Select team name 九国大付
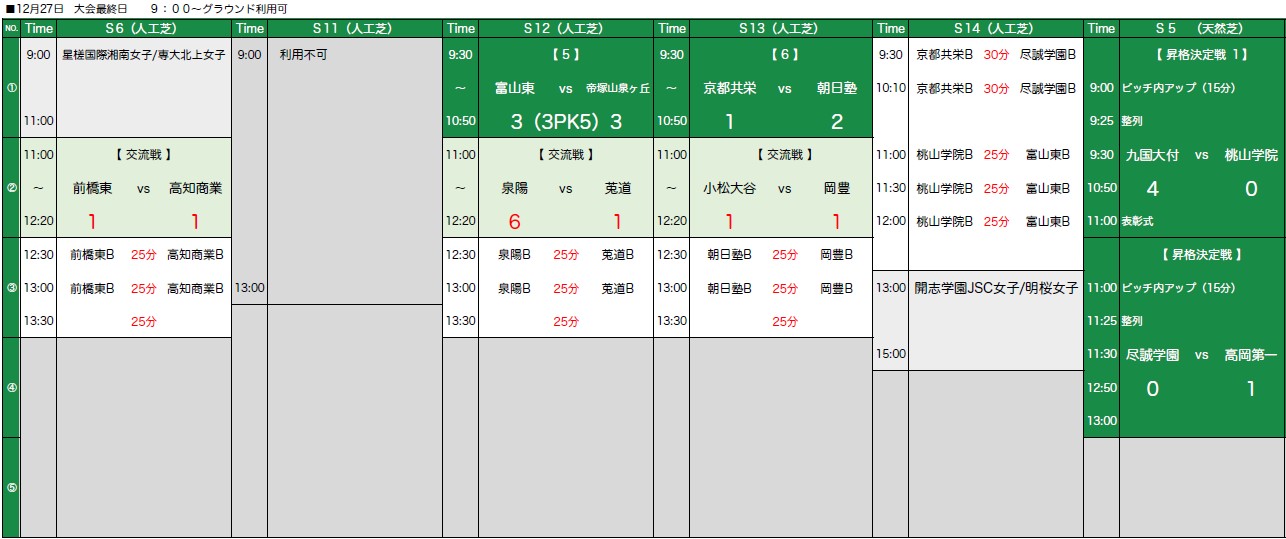 point(1152,155)
